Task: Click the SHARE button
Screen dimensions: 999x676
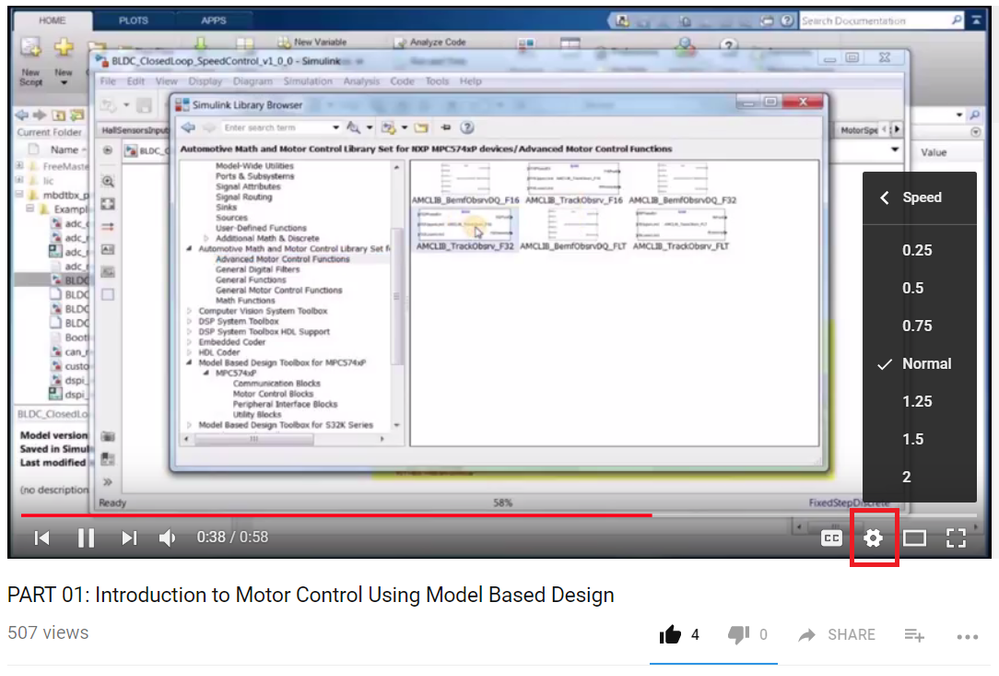Action: tap(837, 635)
